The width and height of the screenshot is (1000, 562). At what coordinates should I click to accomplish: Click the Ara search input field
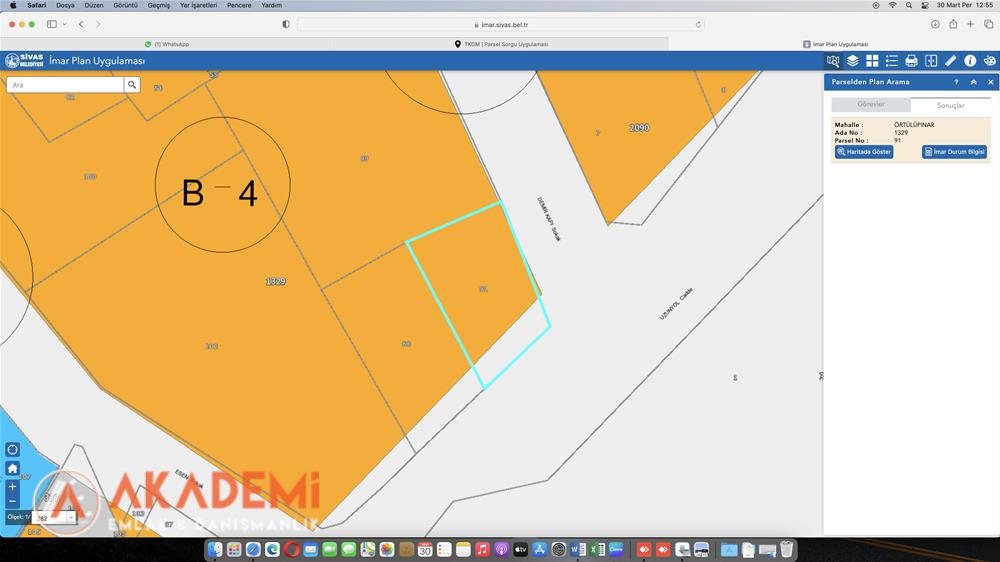coord(65,85)
